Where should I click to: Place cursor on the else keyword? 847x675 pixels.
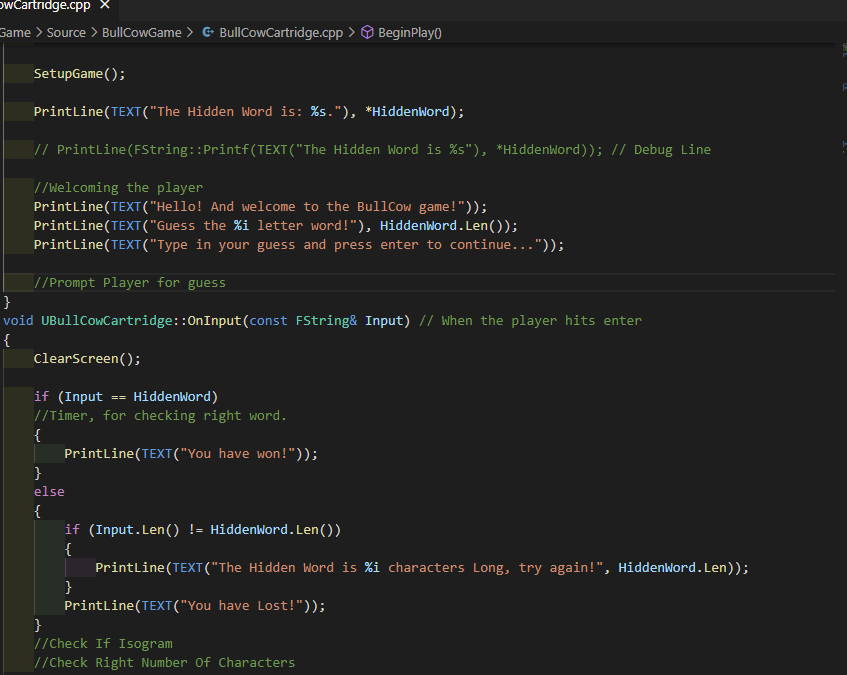(x=49, y=491)
